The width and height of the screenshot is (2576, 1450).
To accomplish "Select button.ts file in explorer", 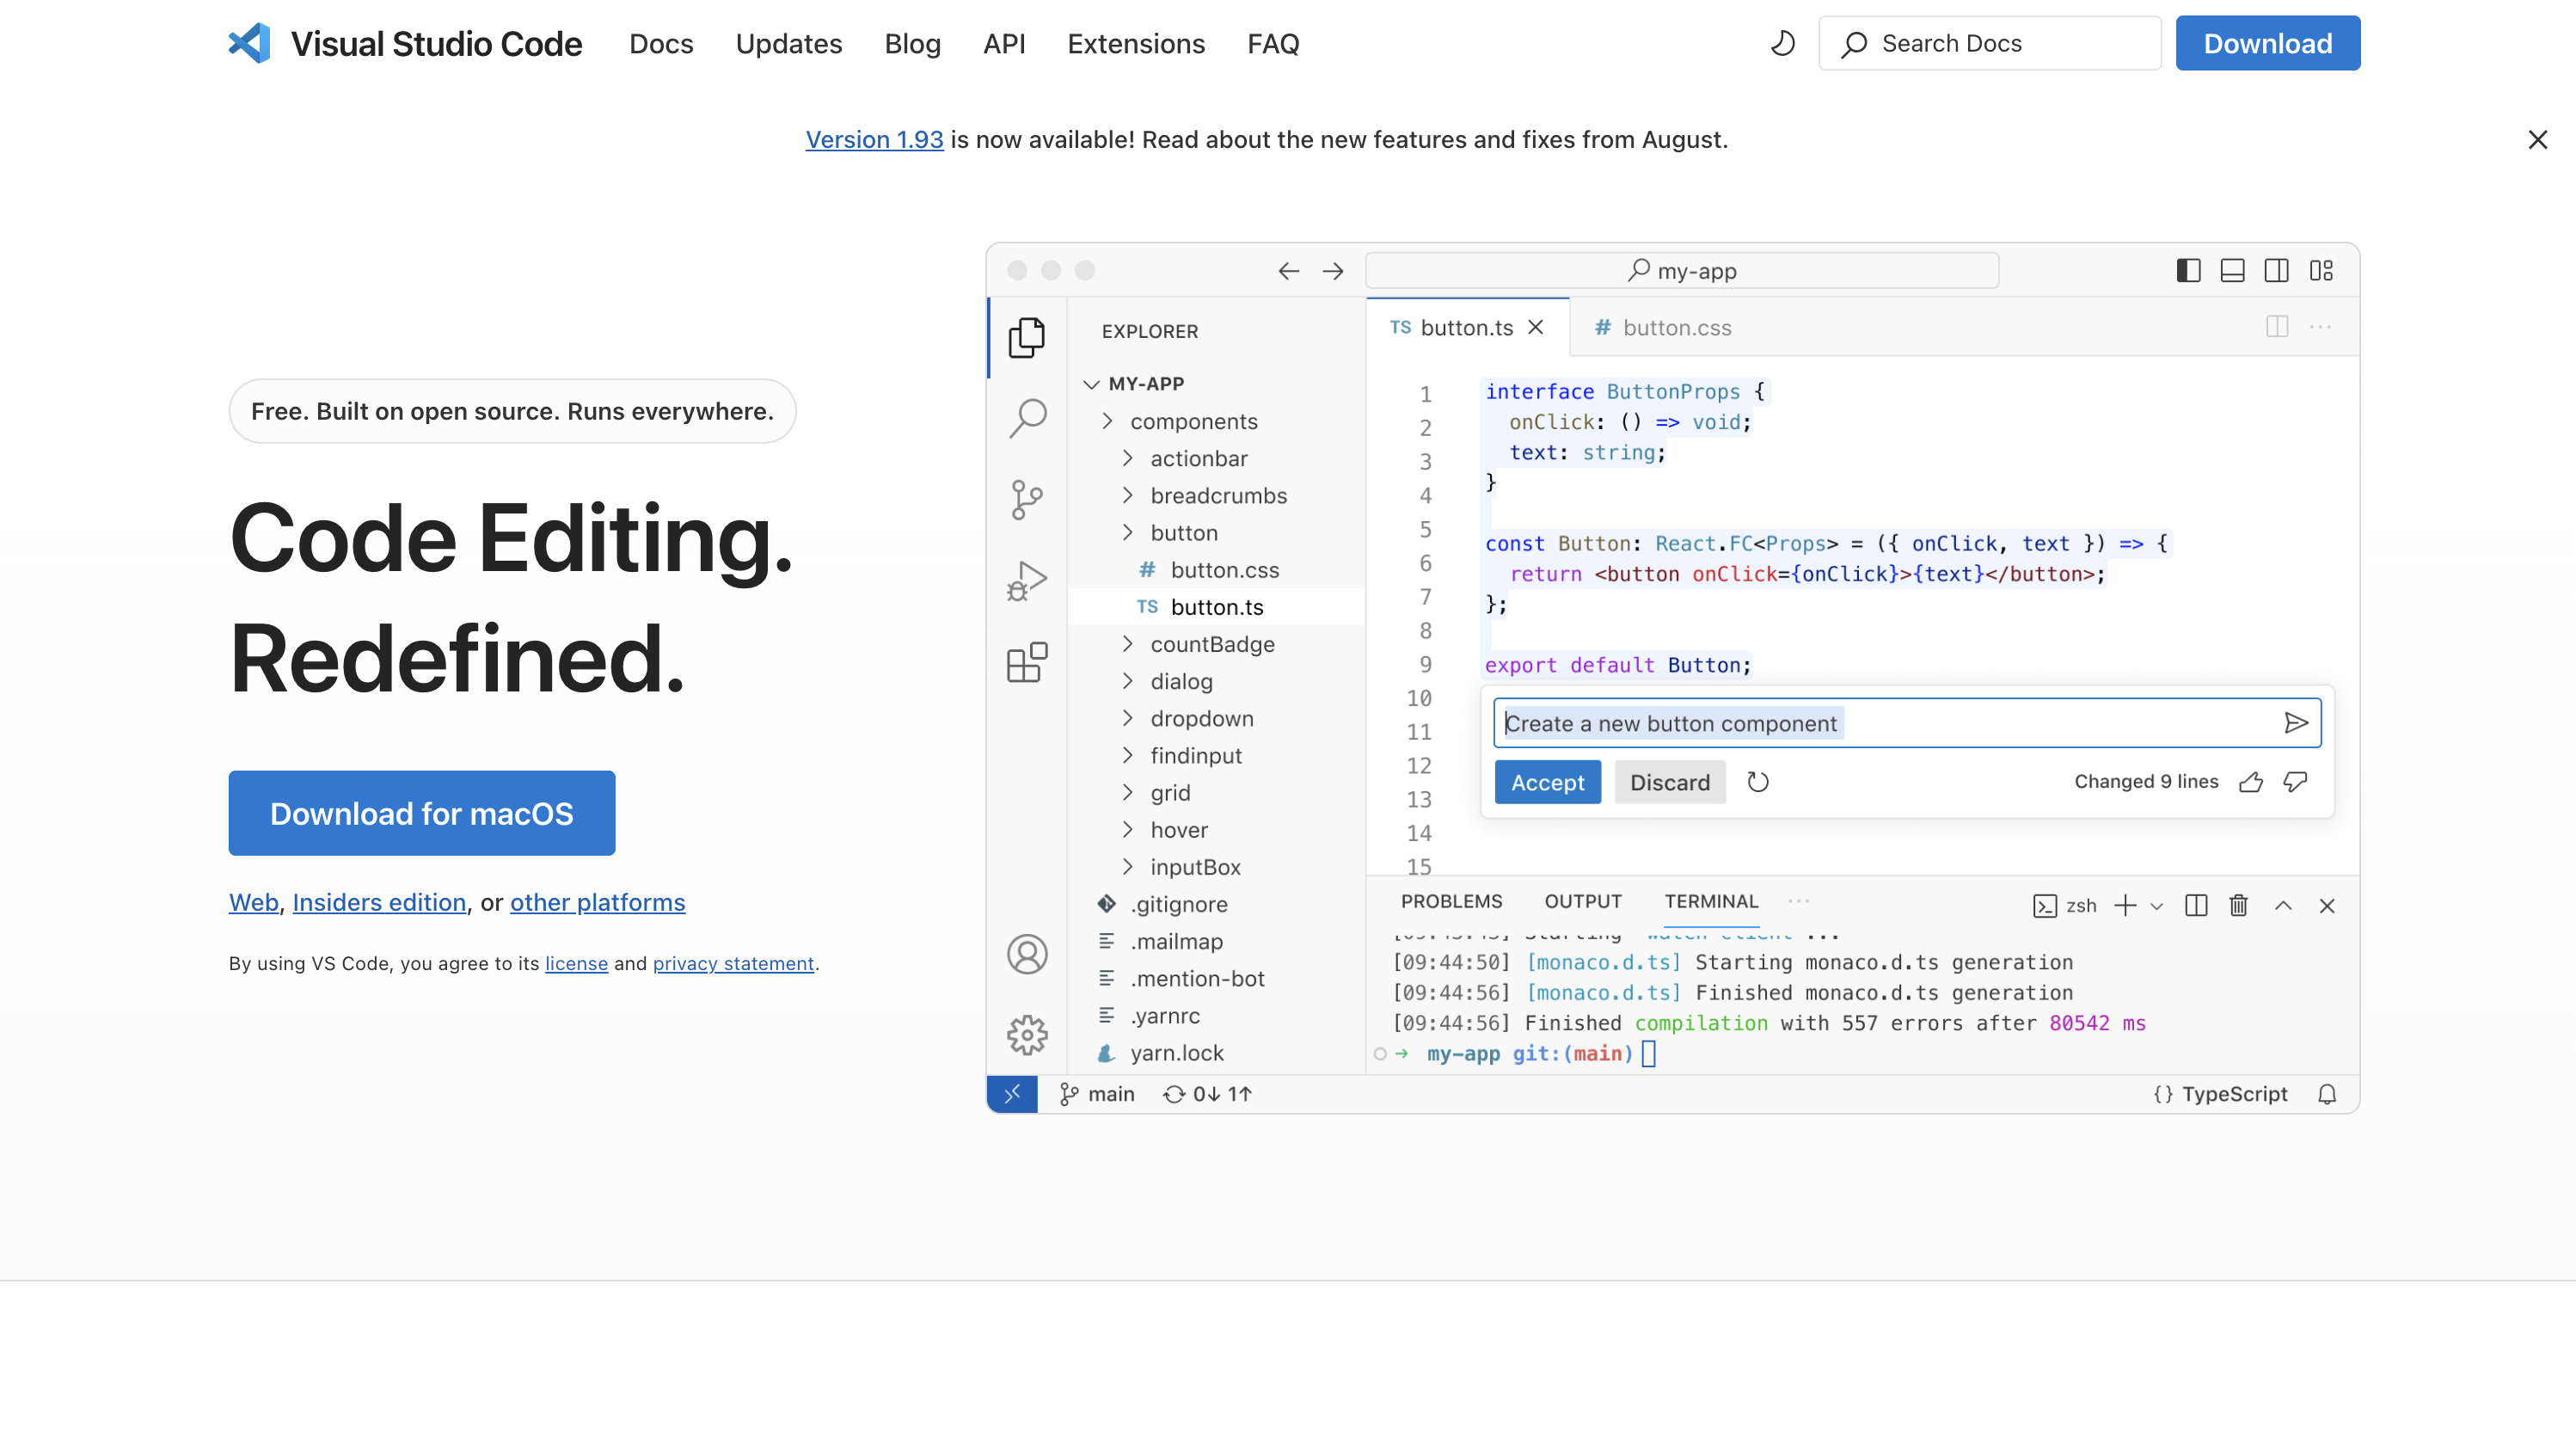I will click(x=1216, y=607).
